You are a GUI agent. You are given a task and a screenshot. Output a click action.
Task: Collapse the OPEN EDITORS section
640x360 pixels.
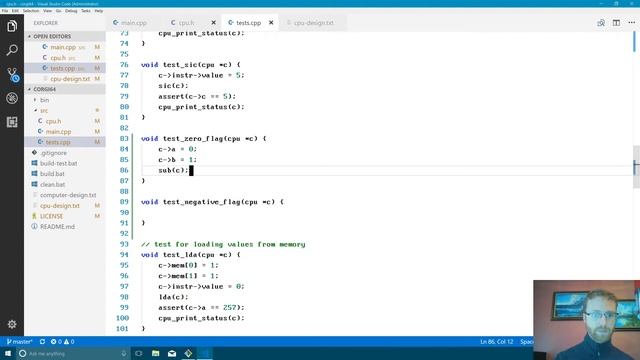point(52,36)
